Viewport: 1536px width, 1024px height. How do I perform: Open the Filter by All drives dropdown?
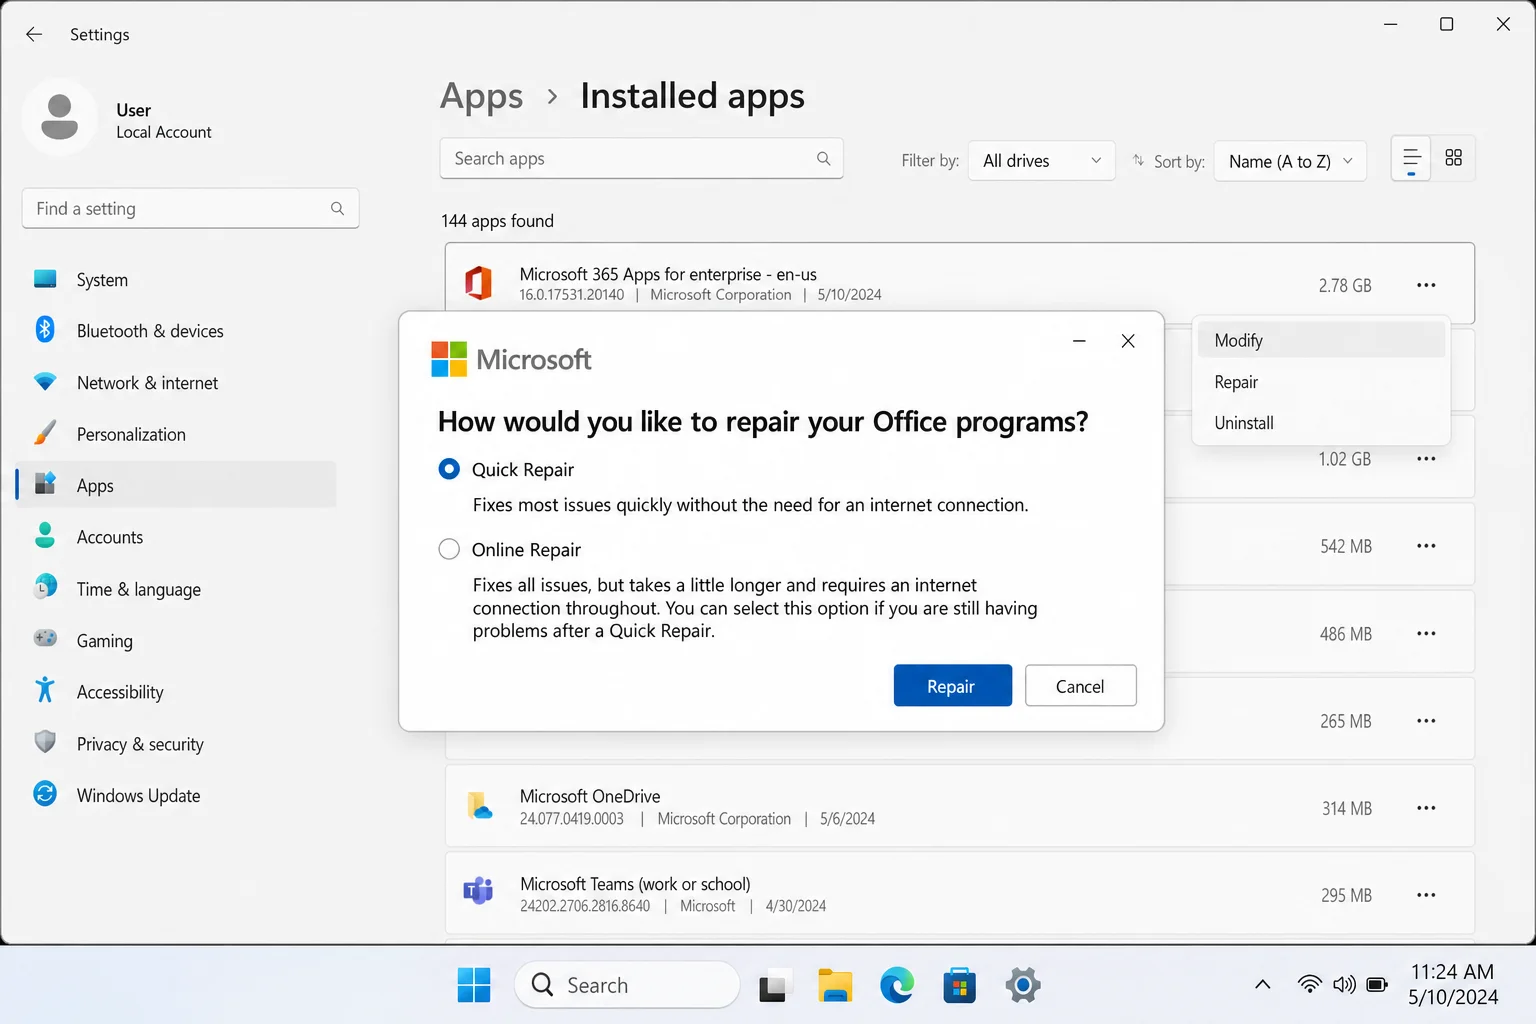(x=1041, y=161)
